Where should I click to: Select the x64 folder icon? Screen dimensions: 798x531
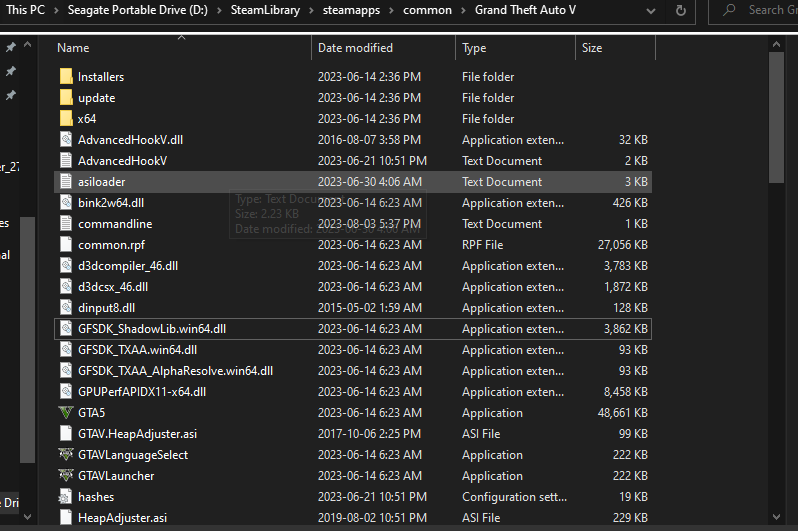(66, 119)
